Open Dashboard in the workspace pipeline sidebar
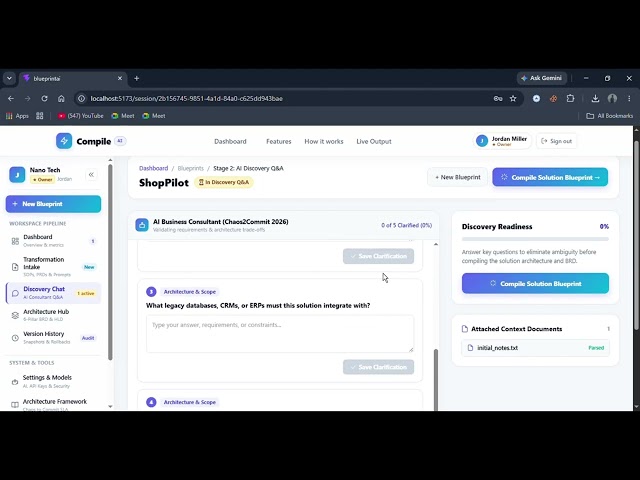 53,241
